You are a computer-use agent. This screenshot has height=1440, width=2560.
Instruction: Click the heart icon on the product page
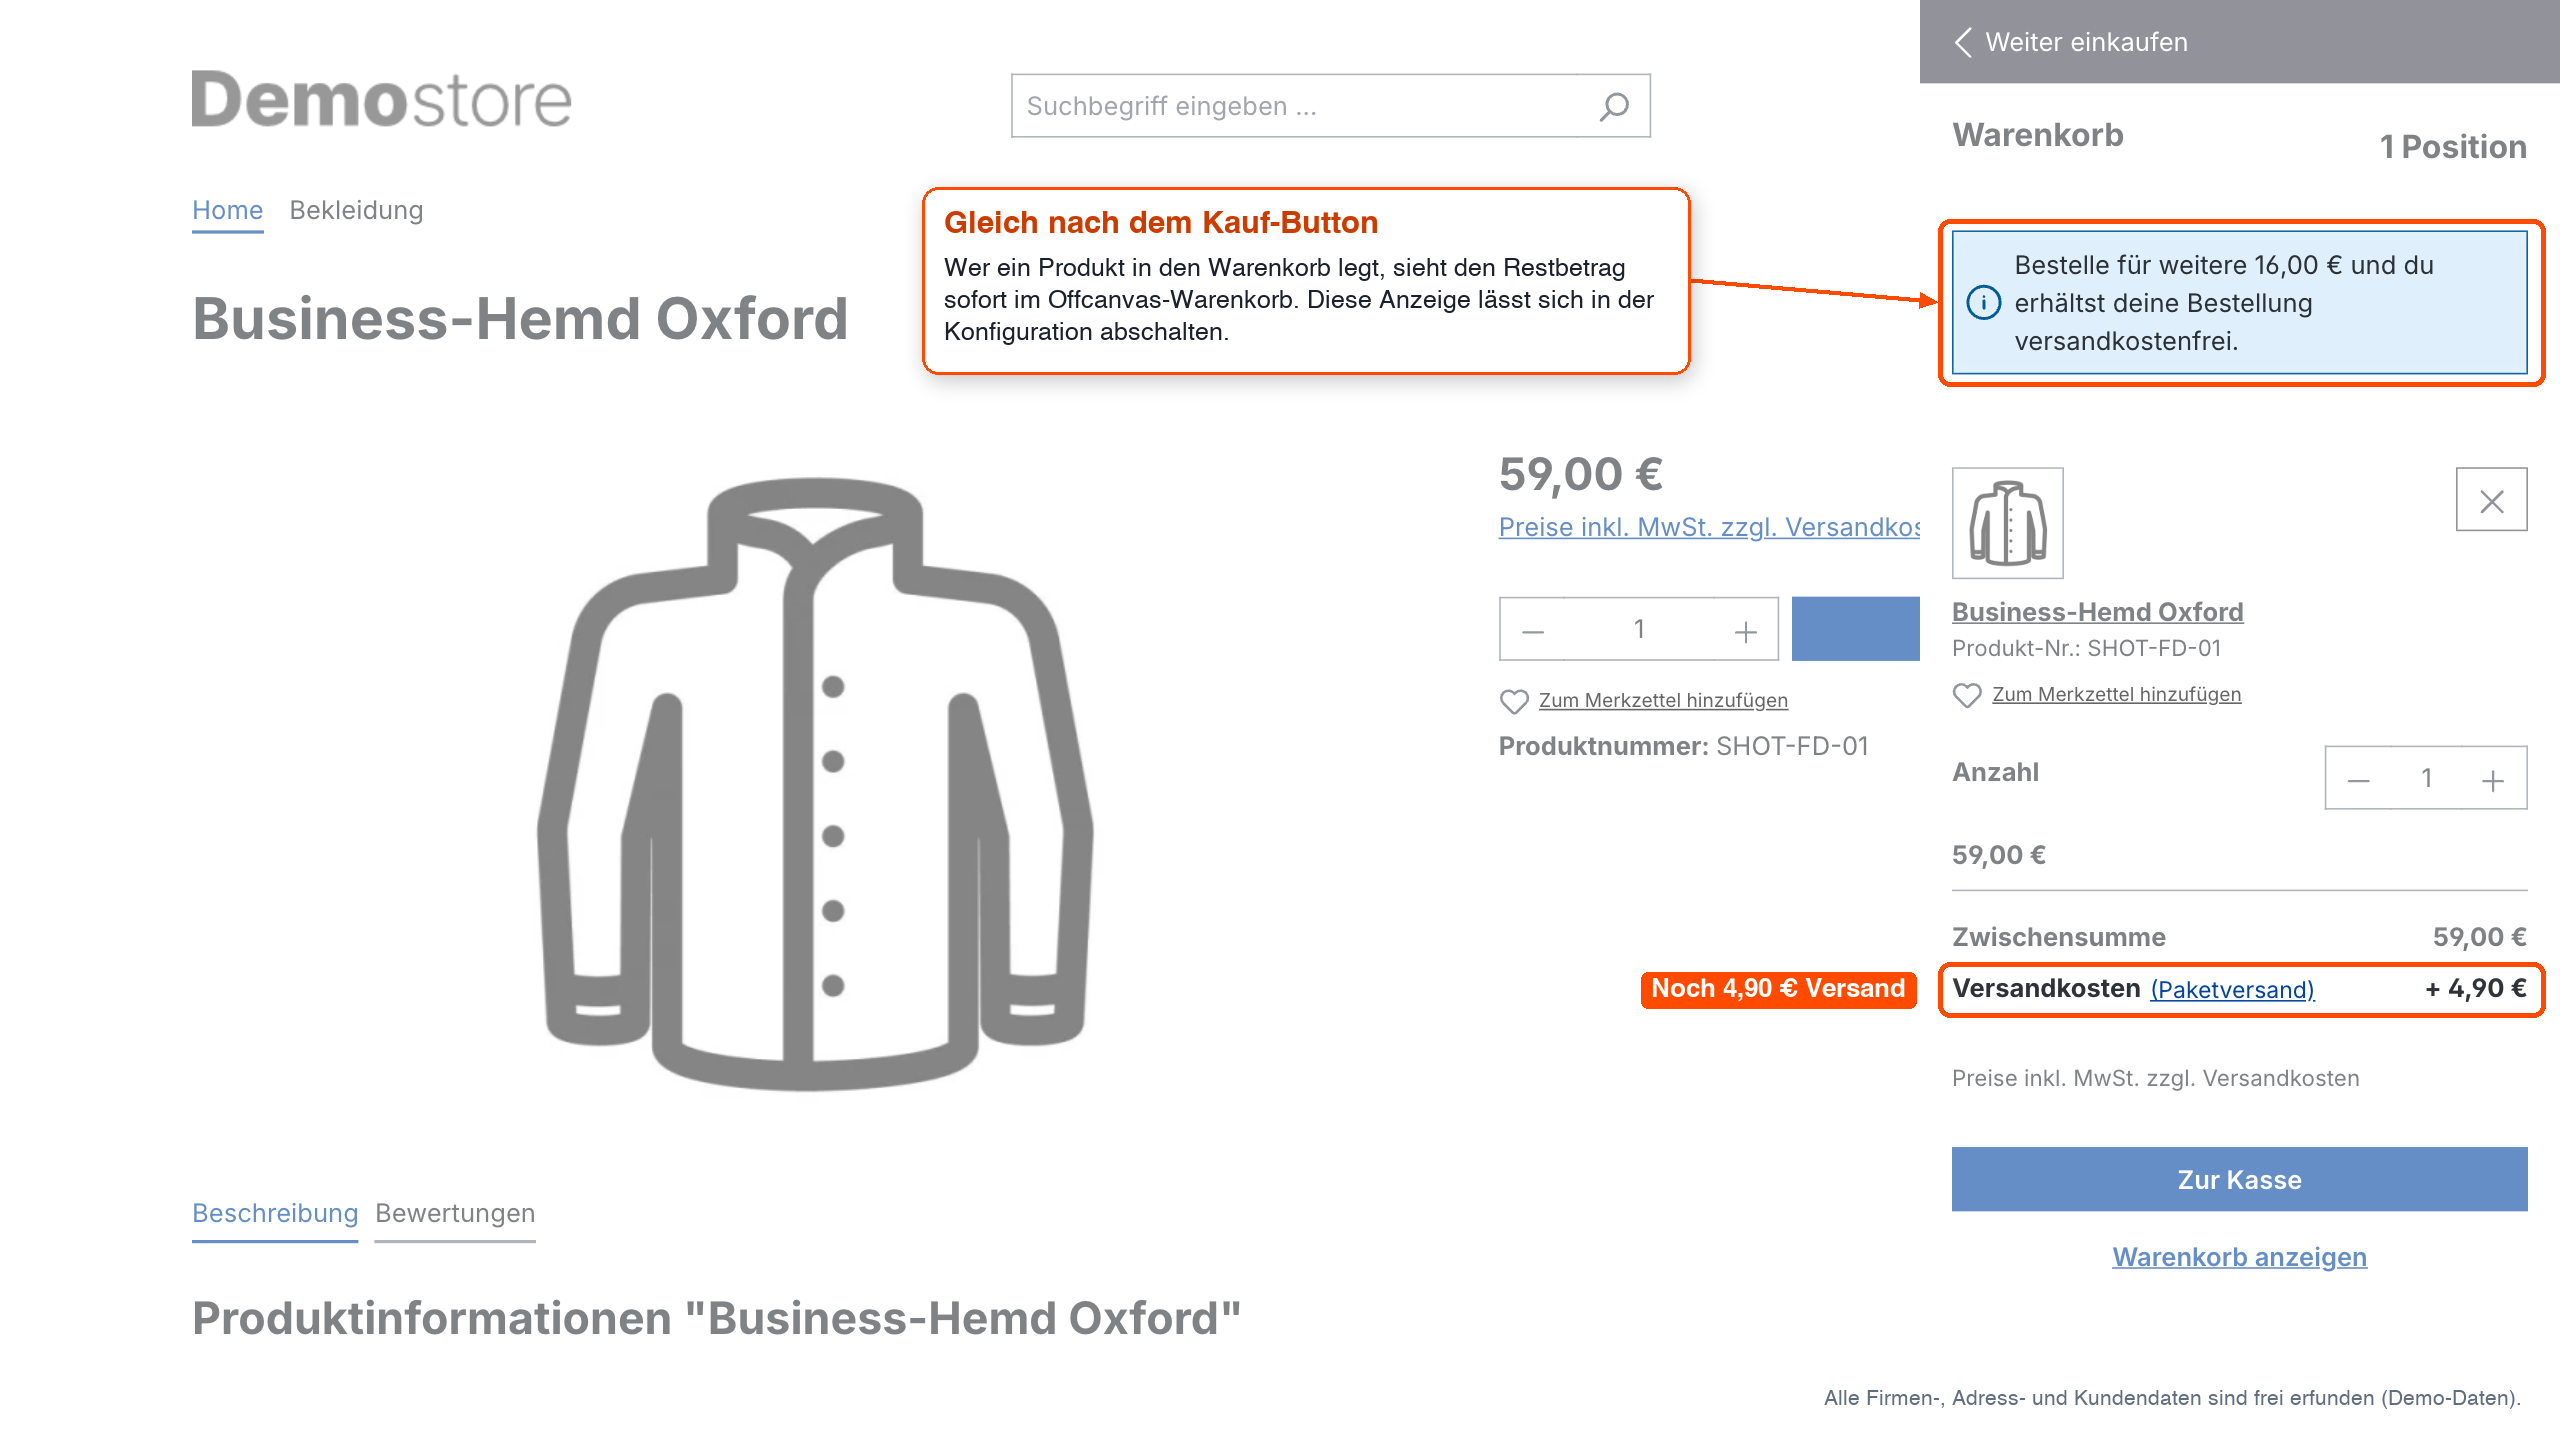tap(1514, 701)
